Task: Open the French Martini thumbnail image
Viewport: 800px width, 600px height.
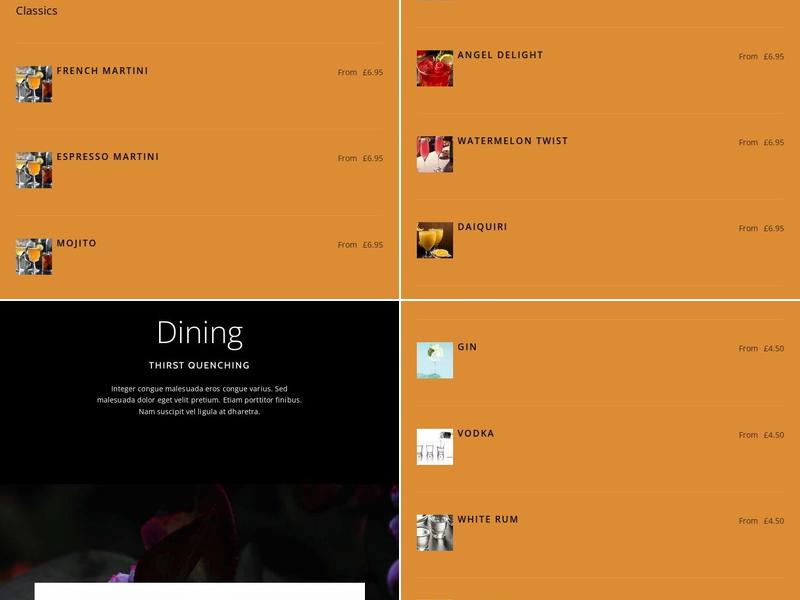Action: coord(34,84)
